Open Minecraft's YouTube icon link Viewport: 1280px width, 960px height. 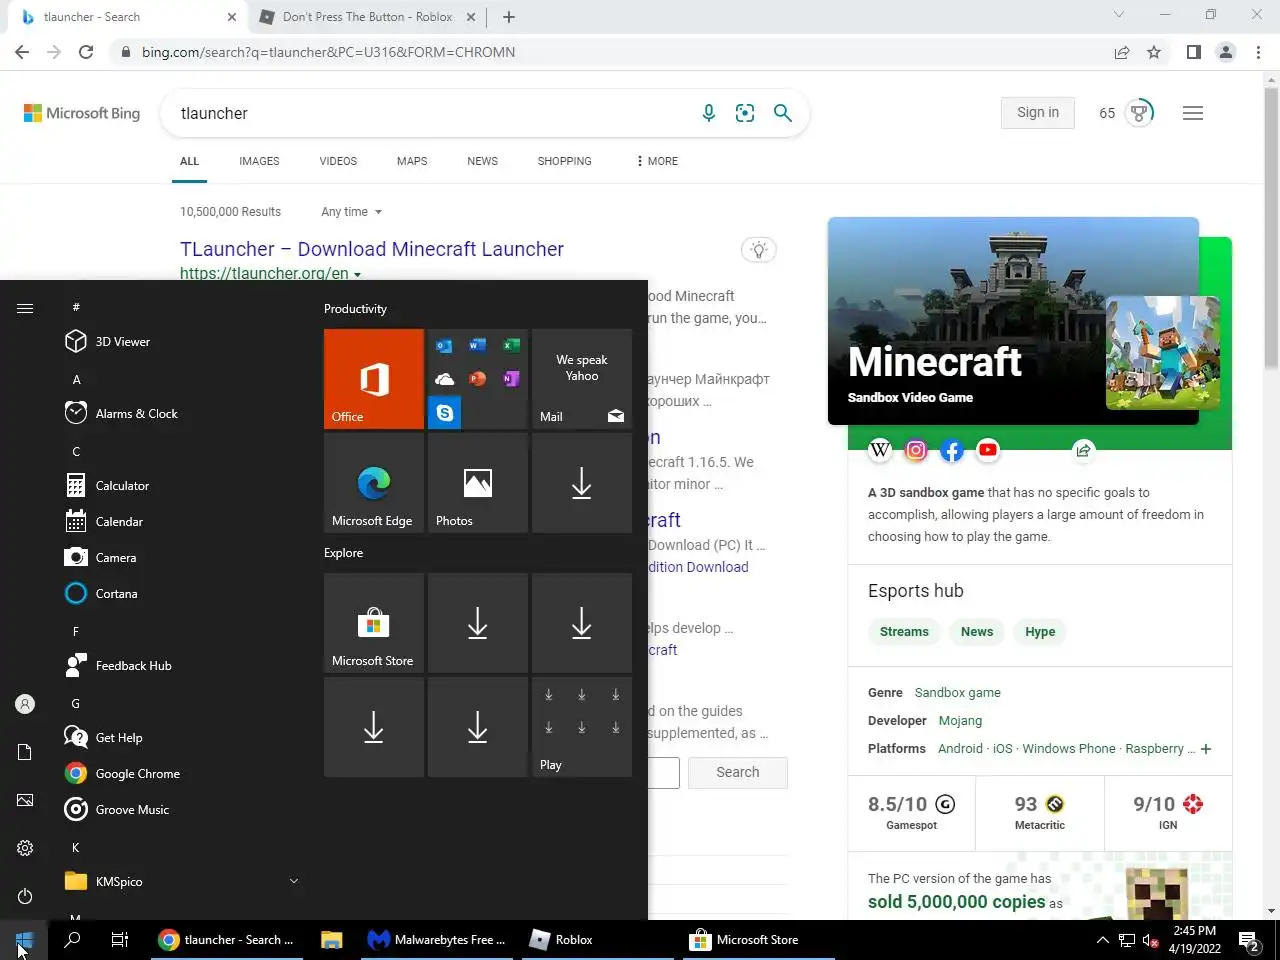click(988, 450)
